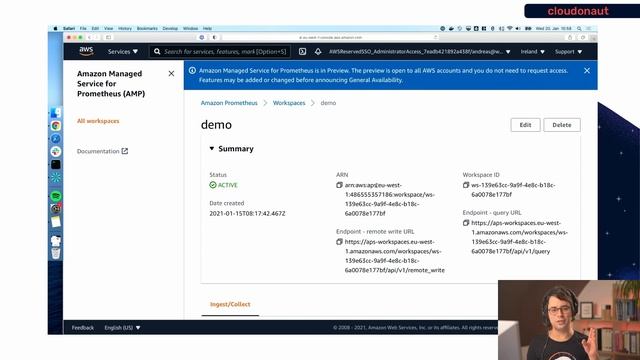The height and width of the screenshot is (360, 640).
Task: Click the Safari address bar
Action: pos(331,37)
